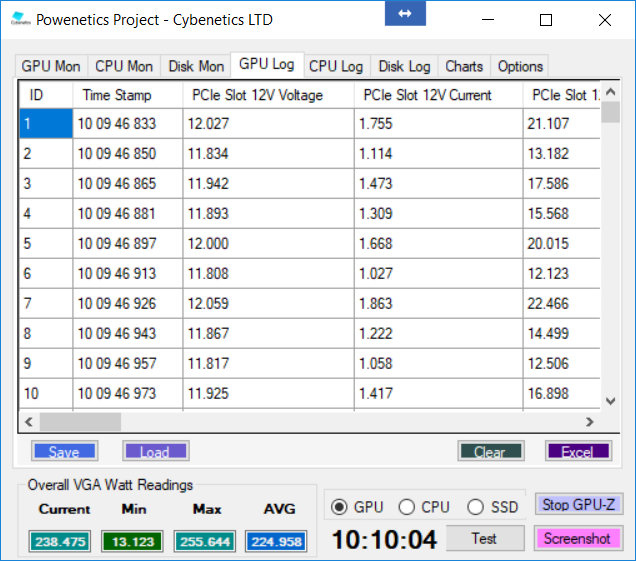Viewport: 636px width, 561px height.
Task: Click voltage cell 12.027
Action: coord(268,123)
